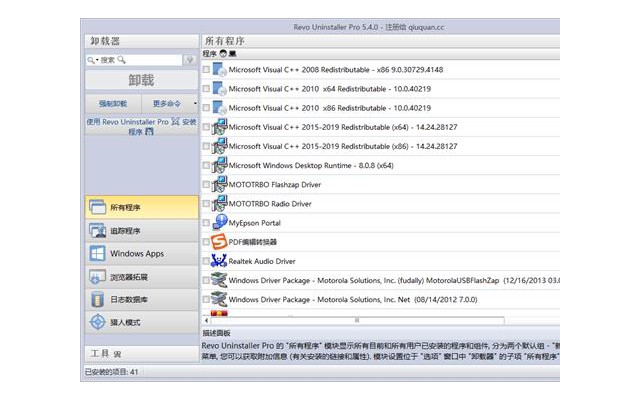This screenshot has width=640, height=400.
Task: Select MOTOTRBO Radio Driver entry text
Action: tap(270, 204)
